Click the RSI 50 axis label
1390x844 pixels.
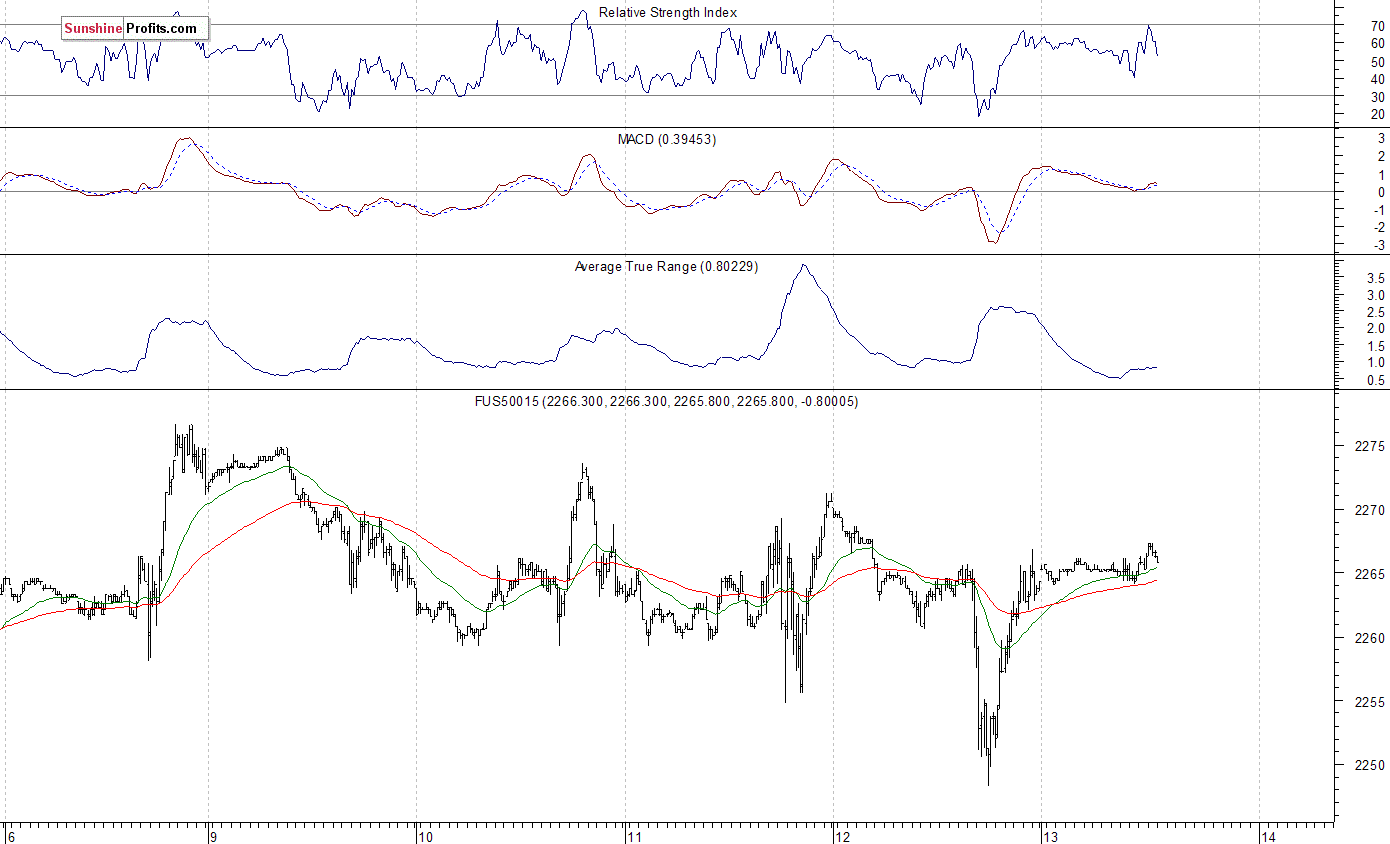[x=1378, y=61]
